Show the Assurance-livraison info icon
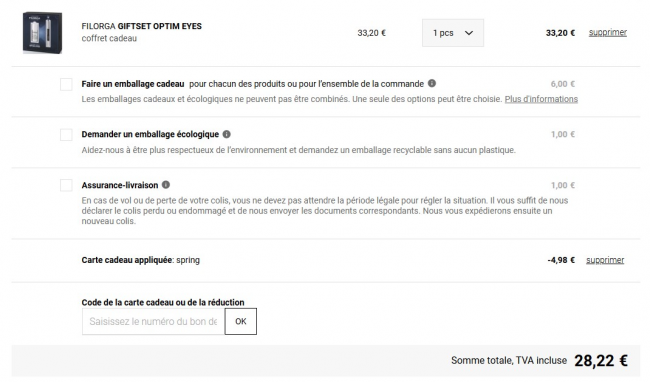 [x=166, y=185]
